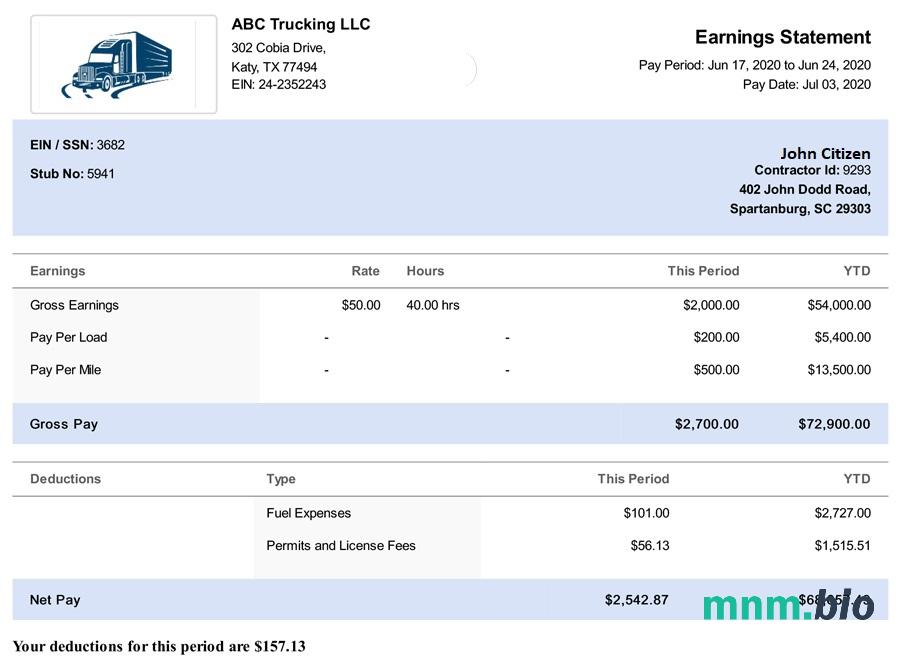Select the 40.00 hrs hours value
900x658 pixels.
click(432, 305)
